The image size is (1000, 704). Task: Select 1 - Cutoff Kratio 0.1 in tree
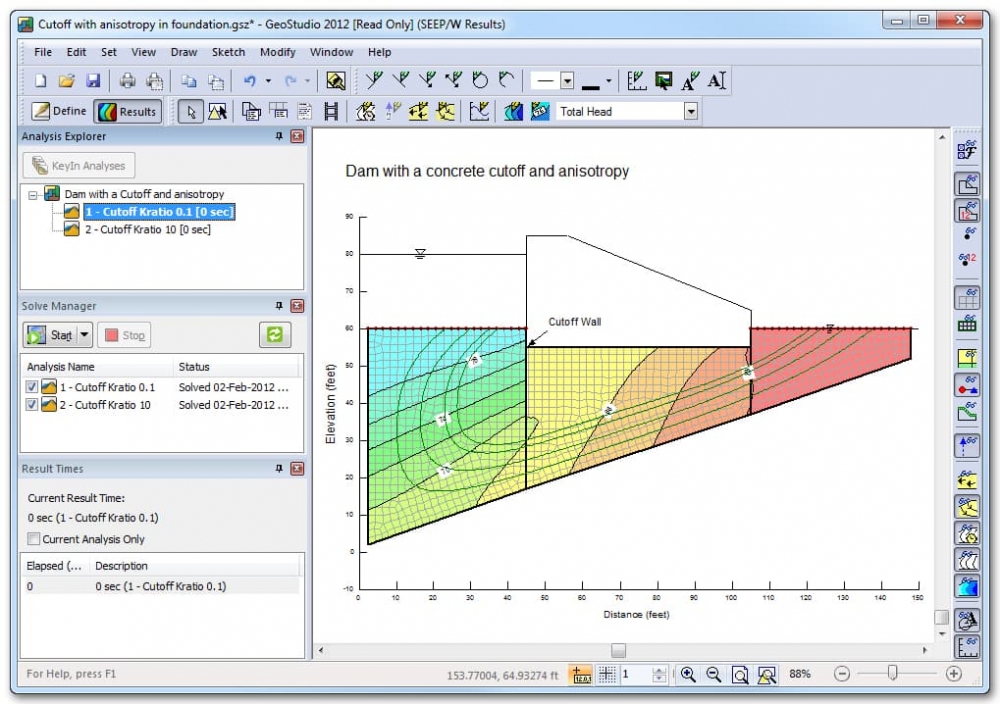[x=159, y=212]
